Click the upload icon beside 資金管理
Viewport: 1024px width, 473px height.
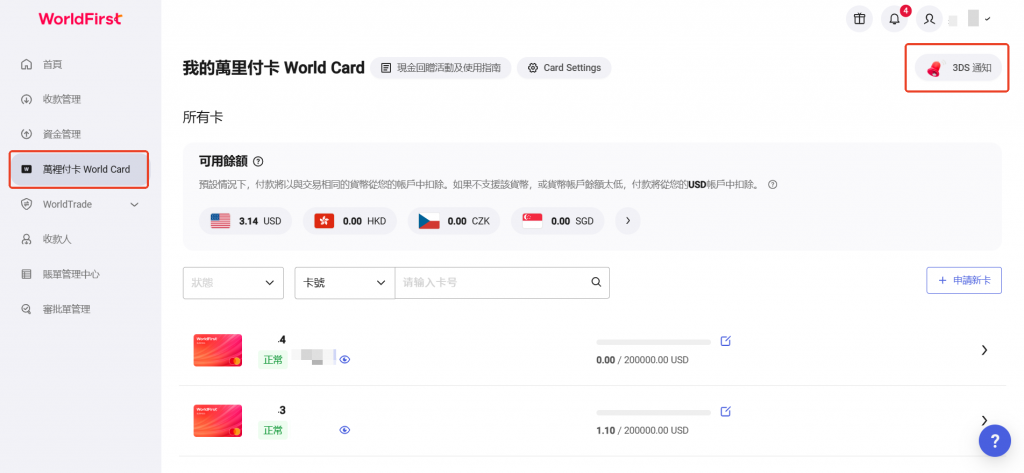coord(26,134)
